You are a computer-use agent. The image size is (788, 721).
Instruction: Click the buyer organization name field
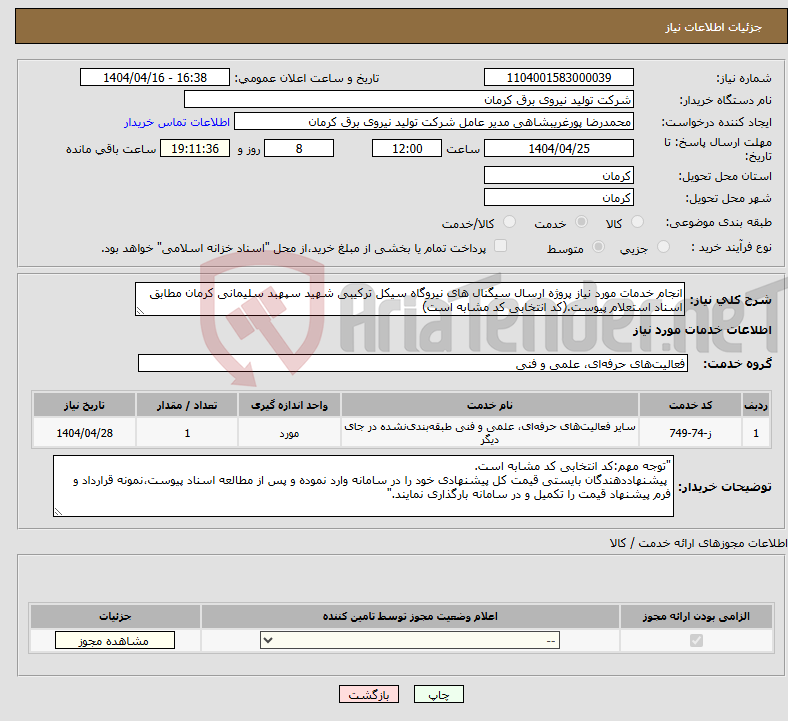tap(409, 99)
